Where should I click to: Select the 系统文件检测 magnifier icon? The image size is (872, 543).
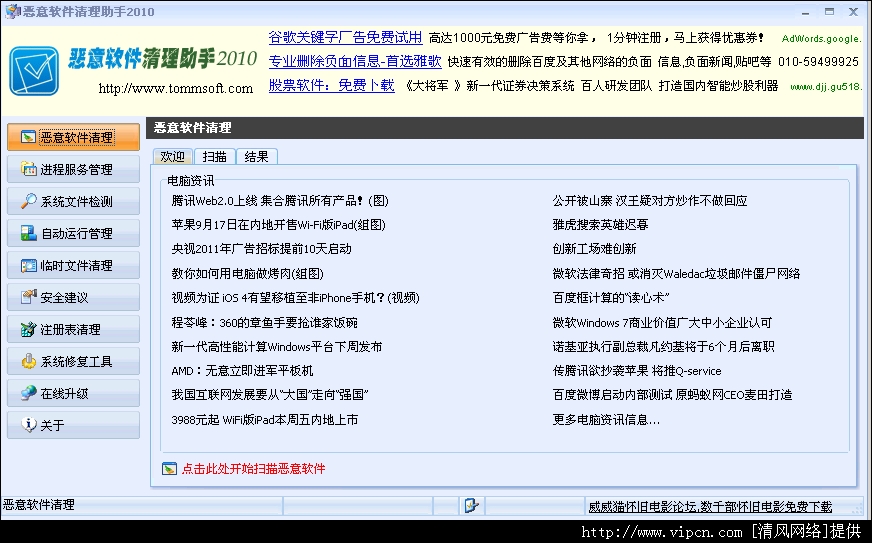pyautogui.click(x=29, y=201)
